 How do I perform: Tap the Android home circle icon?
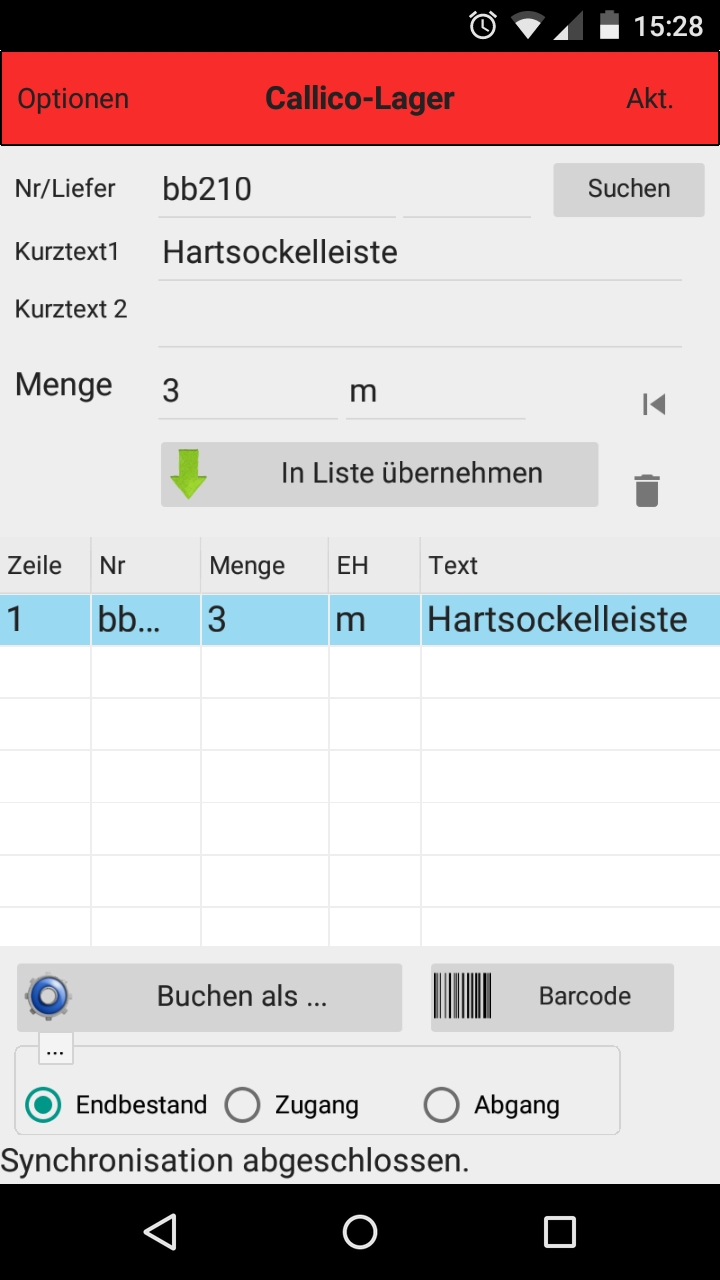tap(360, 1232)
